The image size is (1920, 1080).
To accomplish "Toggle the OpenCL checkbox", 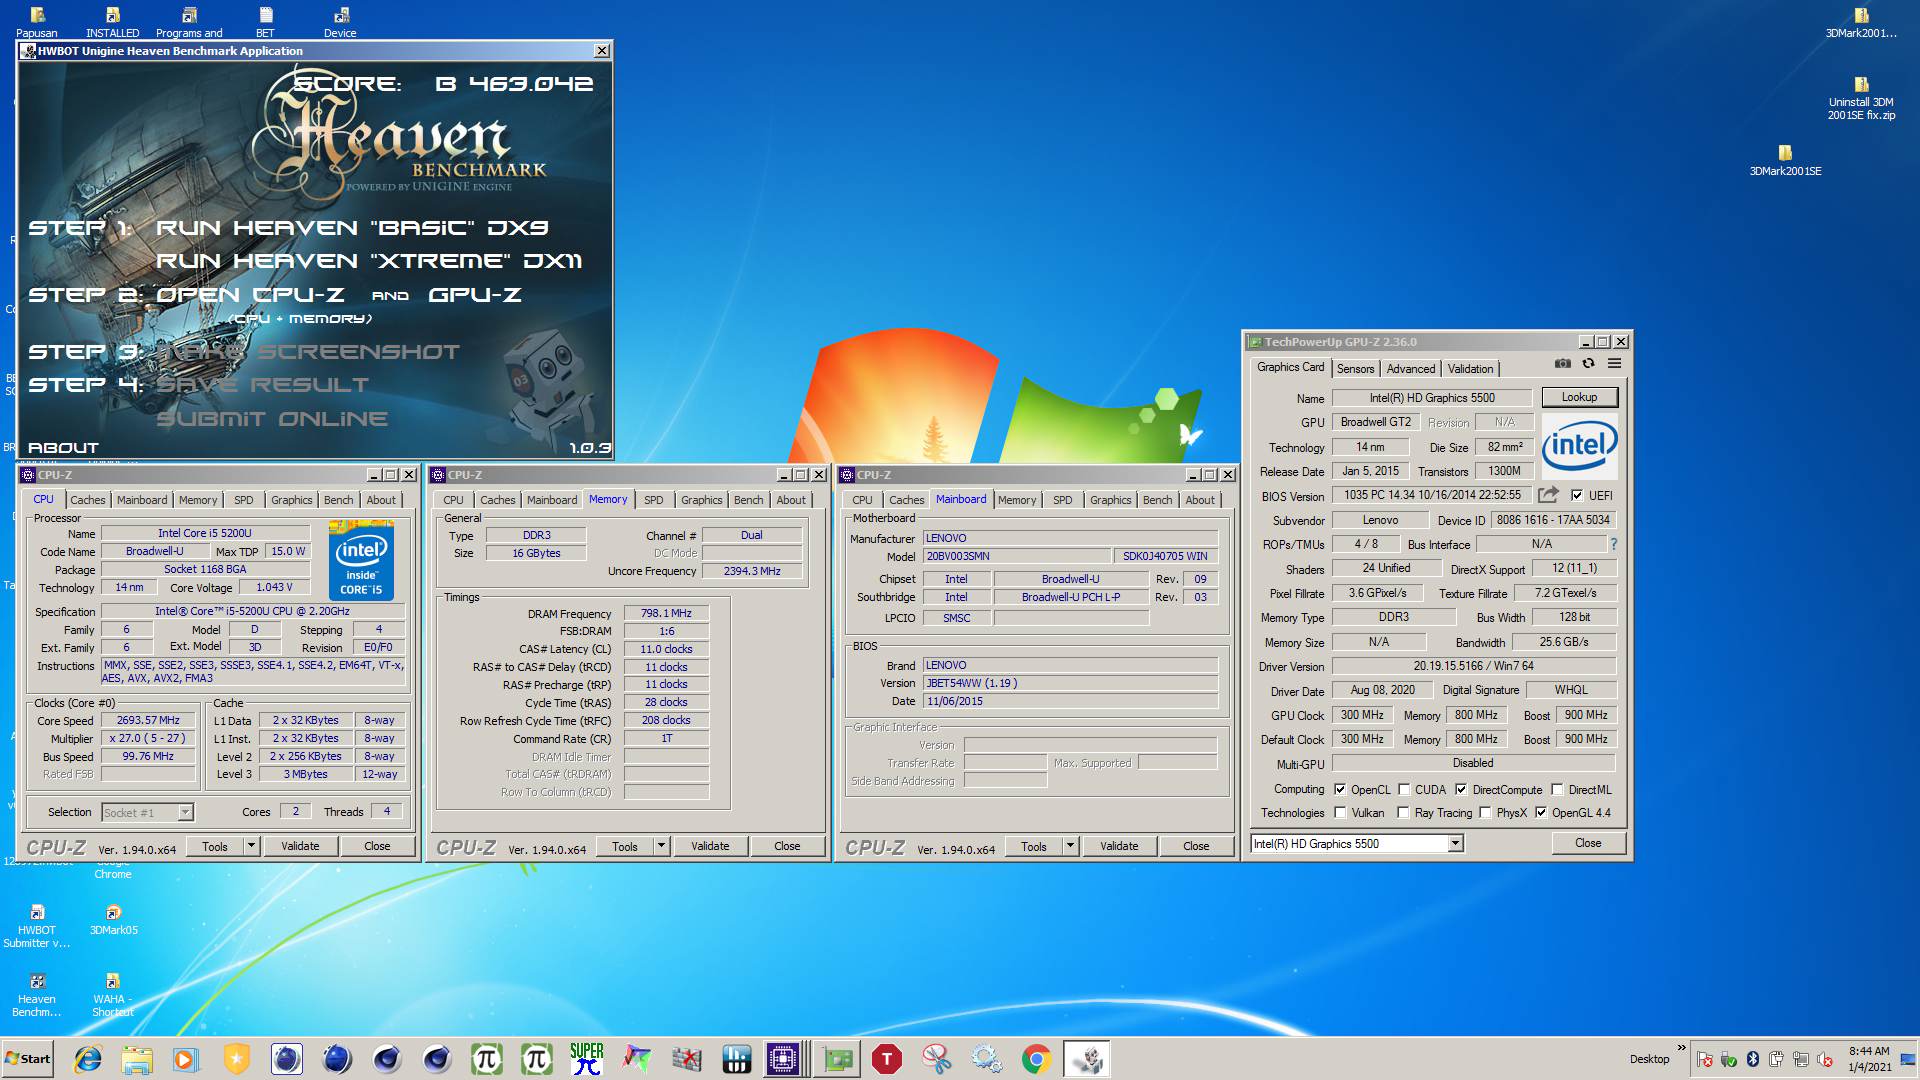I will [x=1340, y=789].
